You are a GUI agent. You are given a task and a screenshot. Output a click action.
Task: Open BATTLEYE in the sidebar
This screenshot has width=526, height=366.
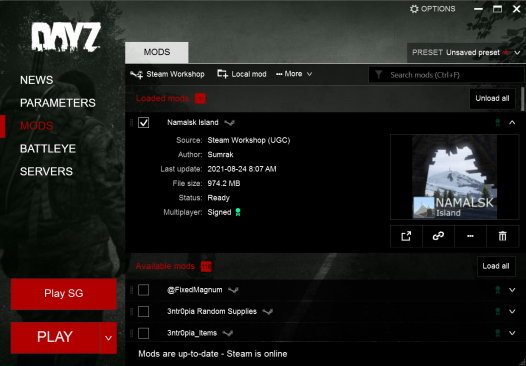[48, 149]
